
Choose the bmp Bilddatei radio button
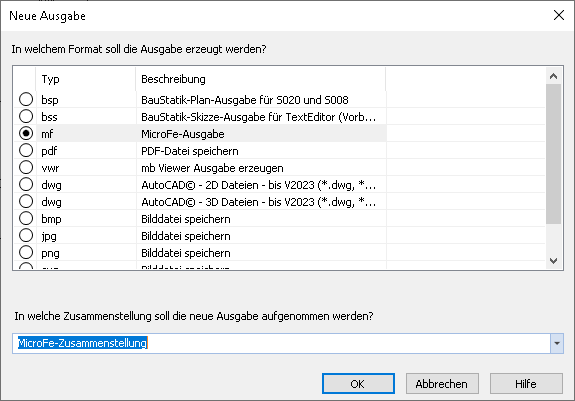[26, 218]
